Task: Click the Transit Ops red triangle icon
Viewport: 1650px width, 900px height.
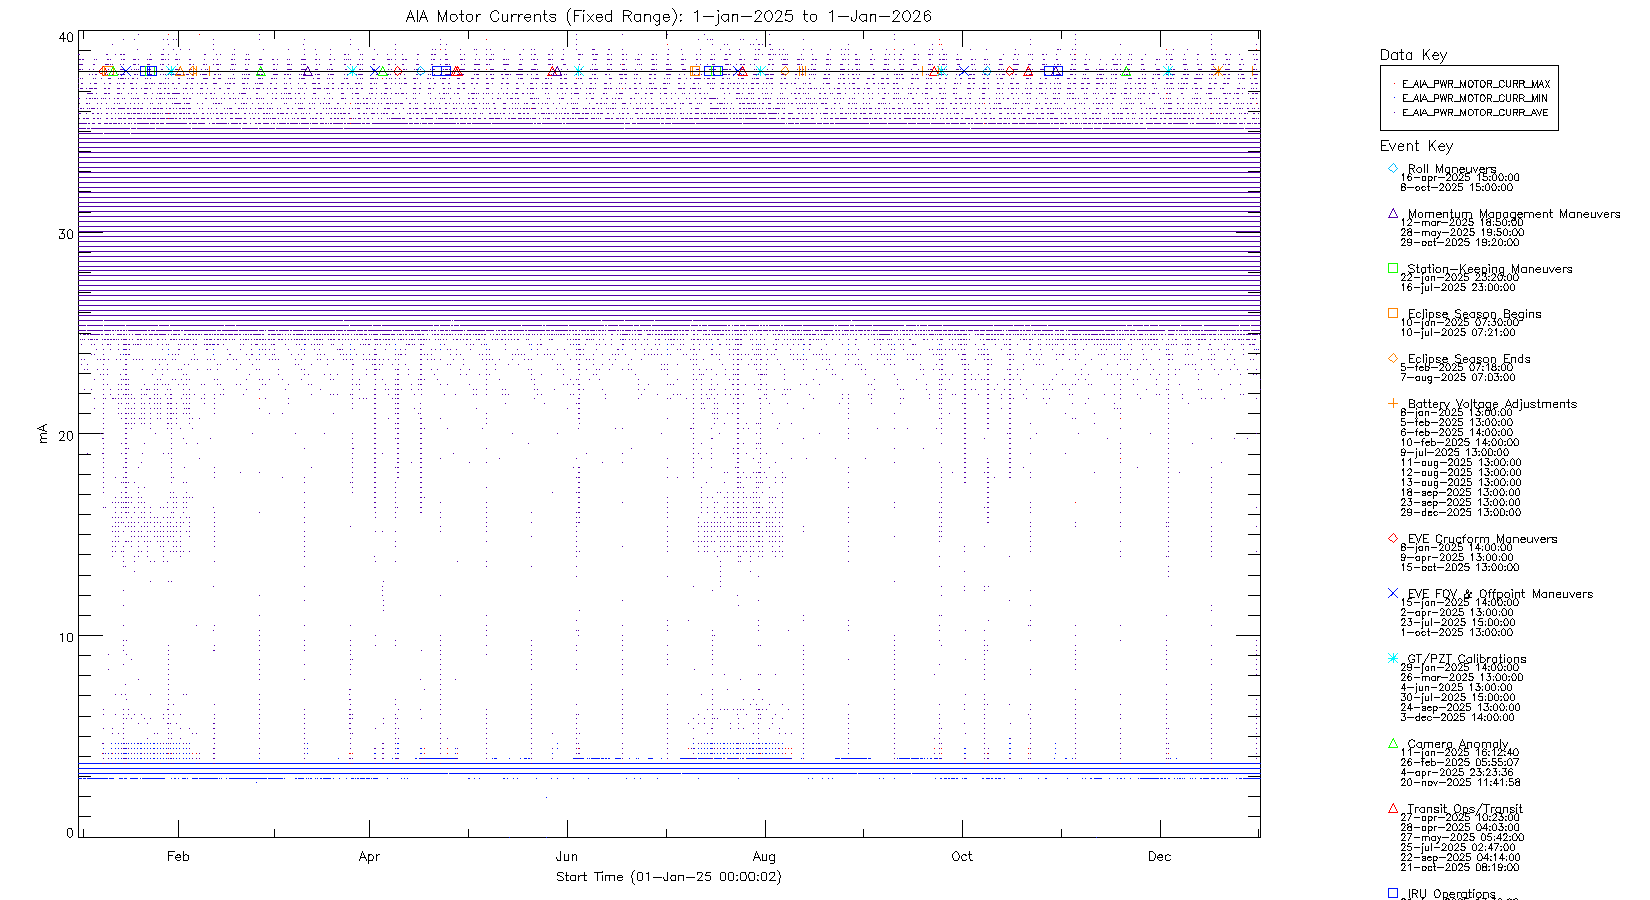Action: pyautogui.click(x=1393, y=808)
